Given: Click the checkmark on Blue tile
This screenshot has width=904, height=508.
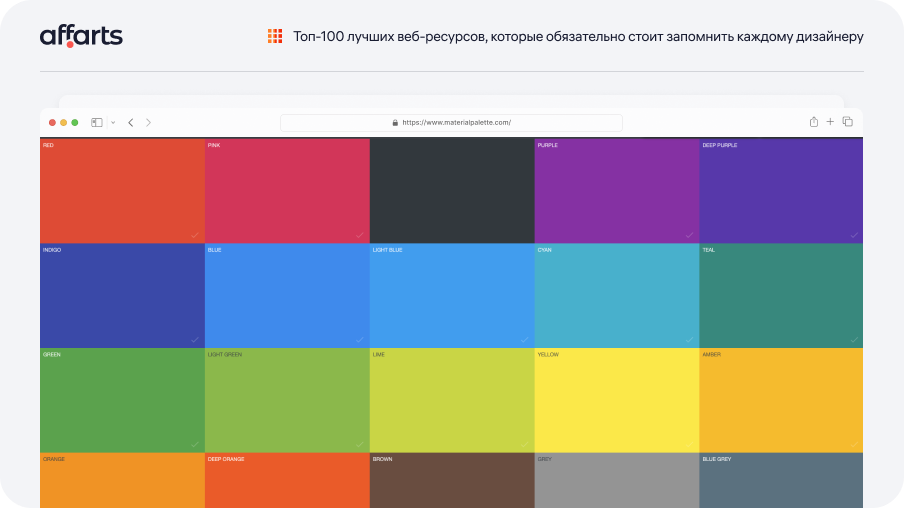Looking at the screenshot, I should 360,340.
